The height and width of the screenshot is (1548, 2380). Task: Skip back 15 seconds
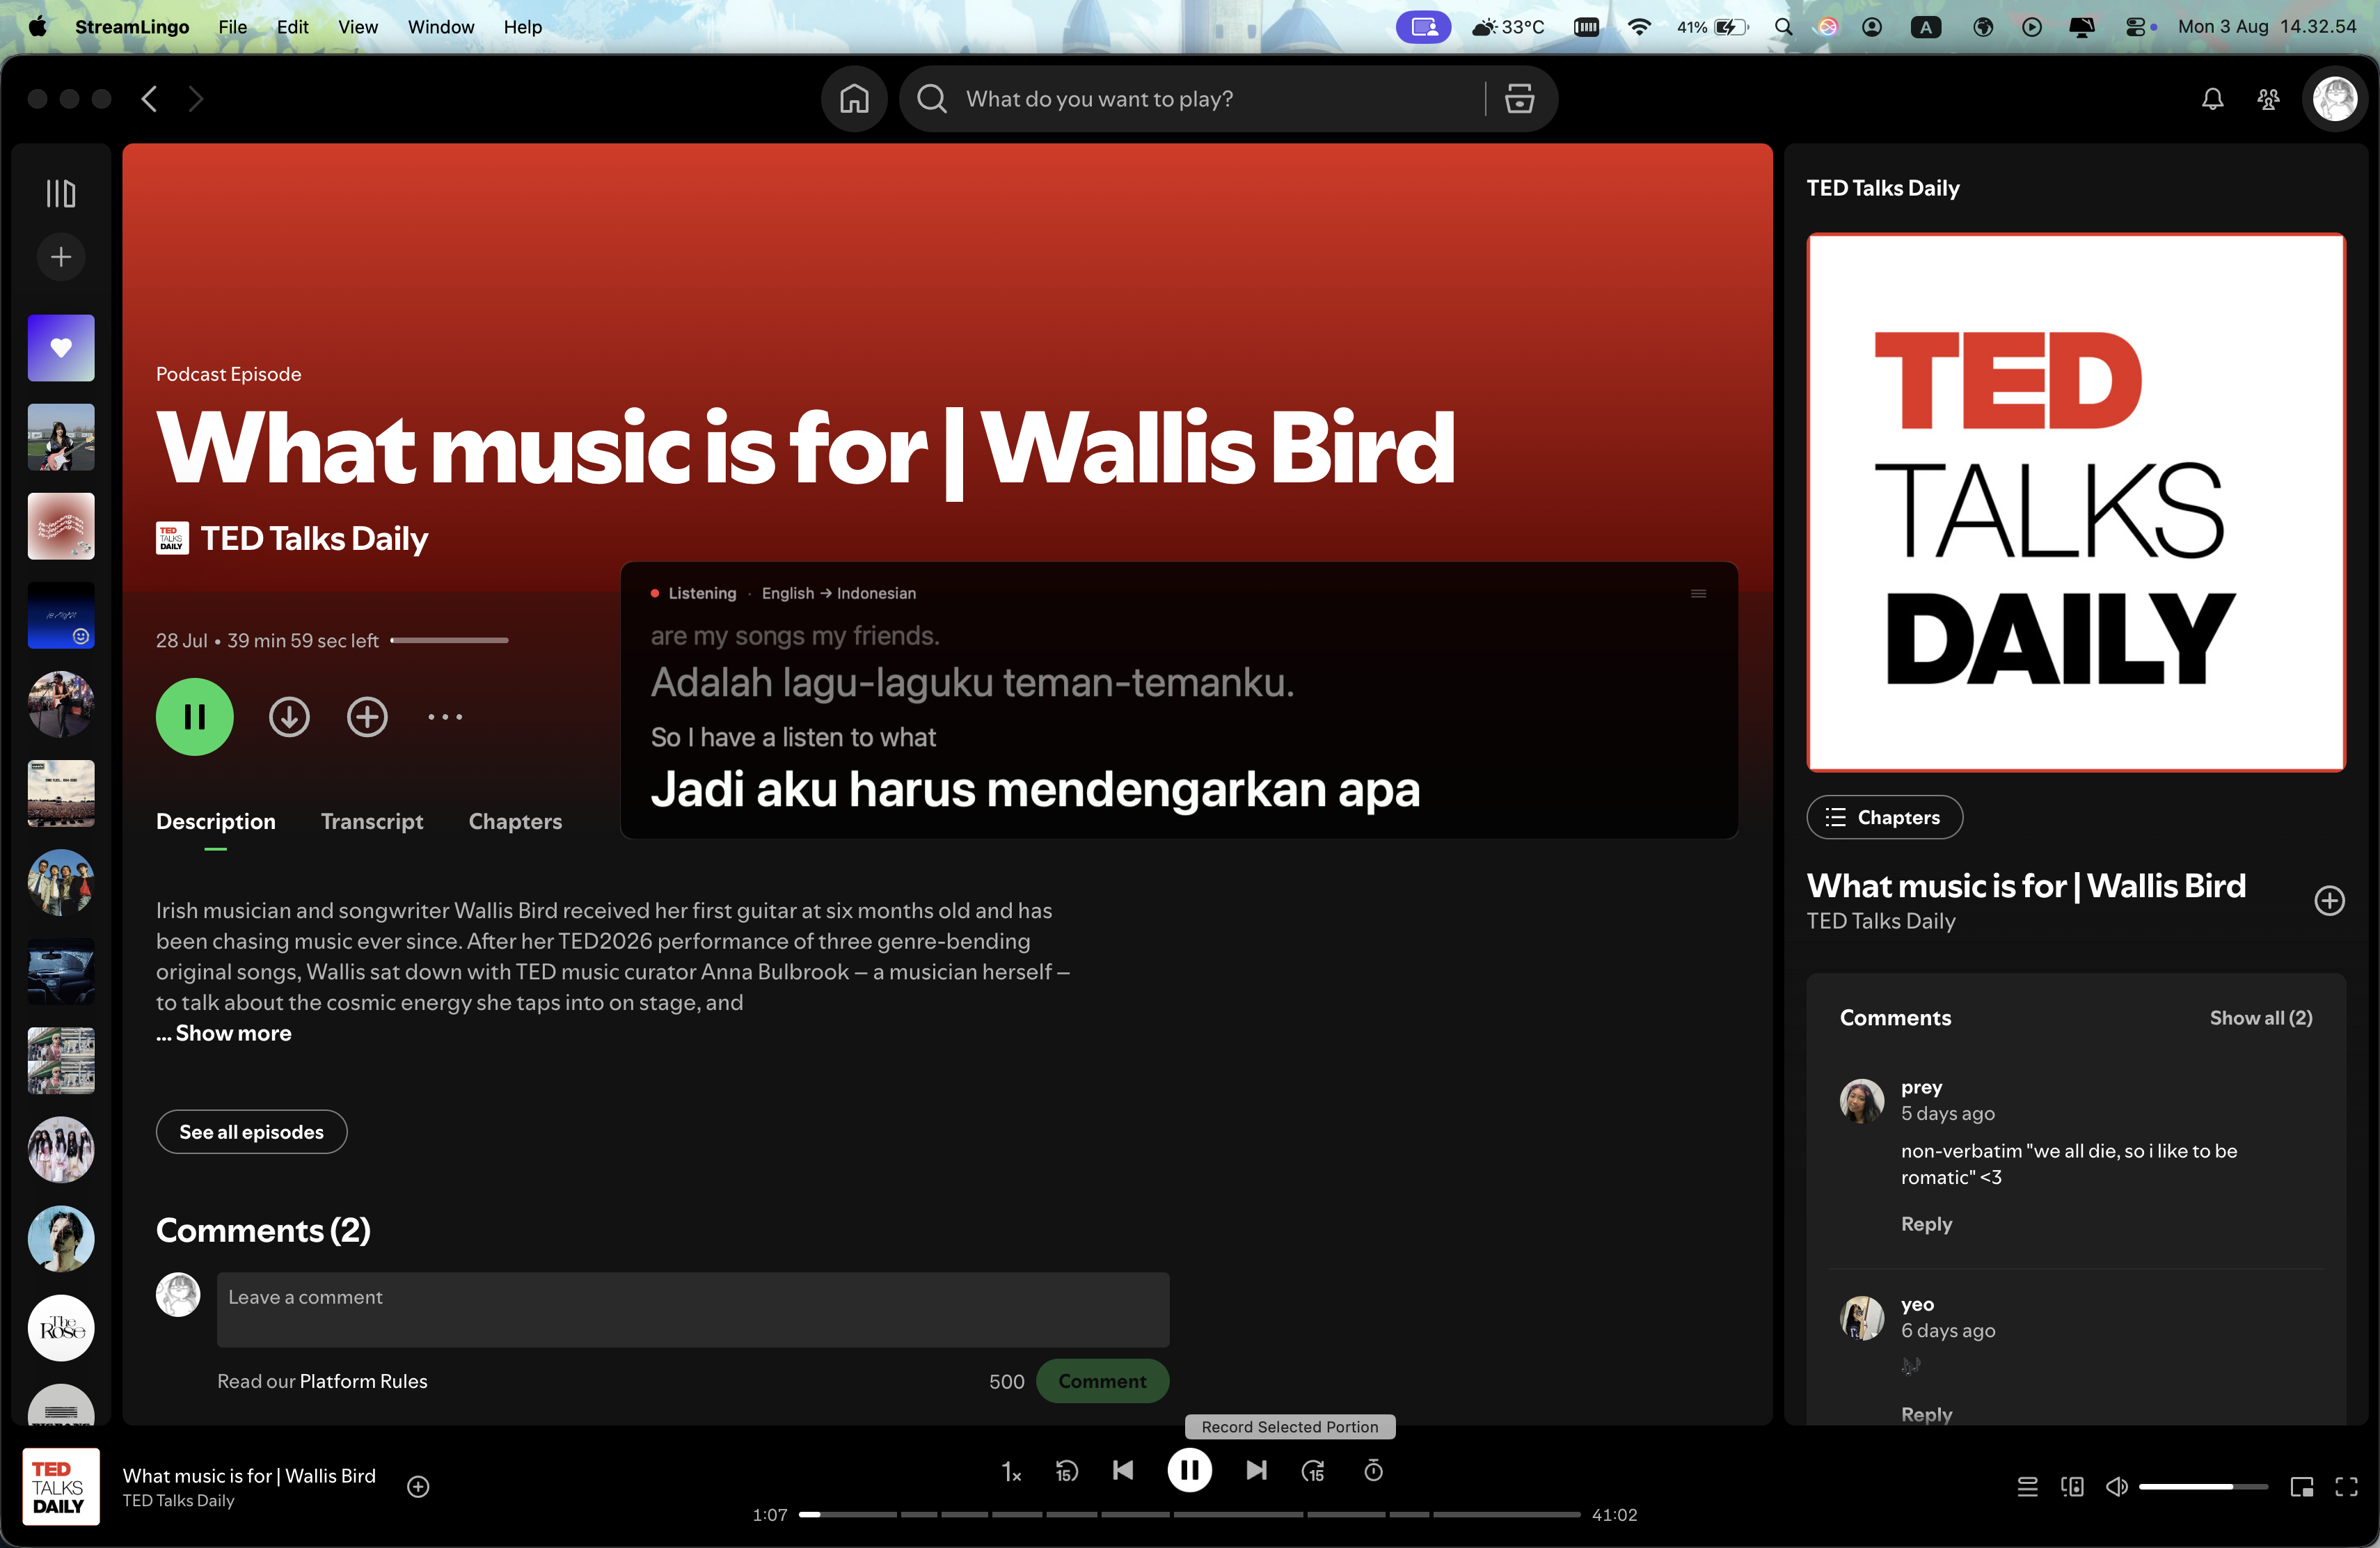[1067, 1471]
